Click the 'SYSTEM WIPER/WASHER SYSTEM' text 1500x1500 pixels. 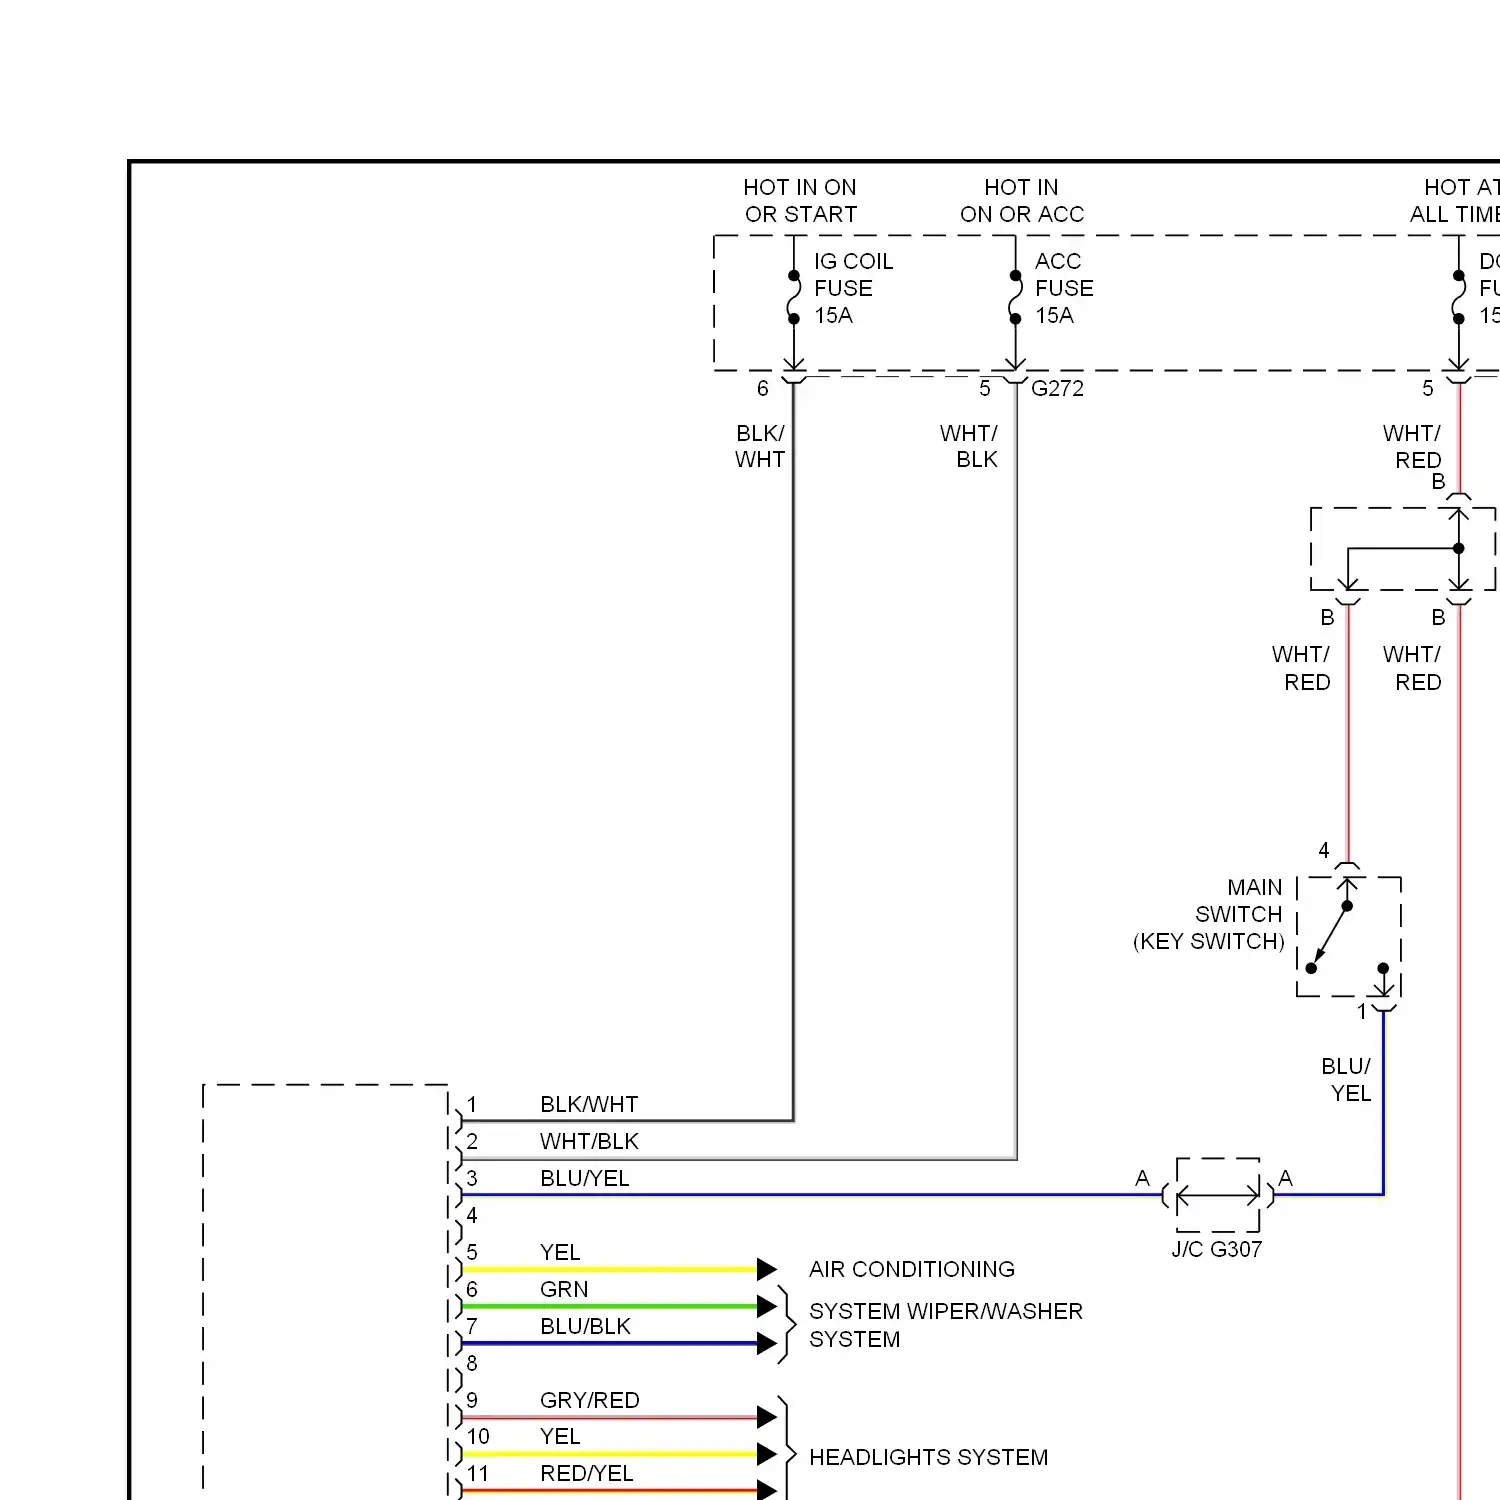(946, 1325)
